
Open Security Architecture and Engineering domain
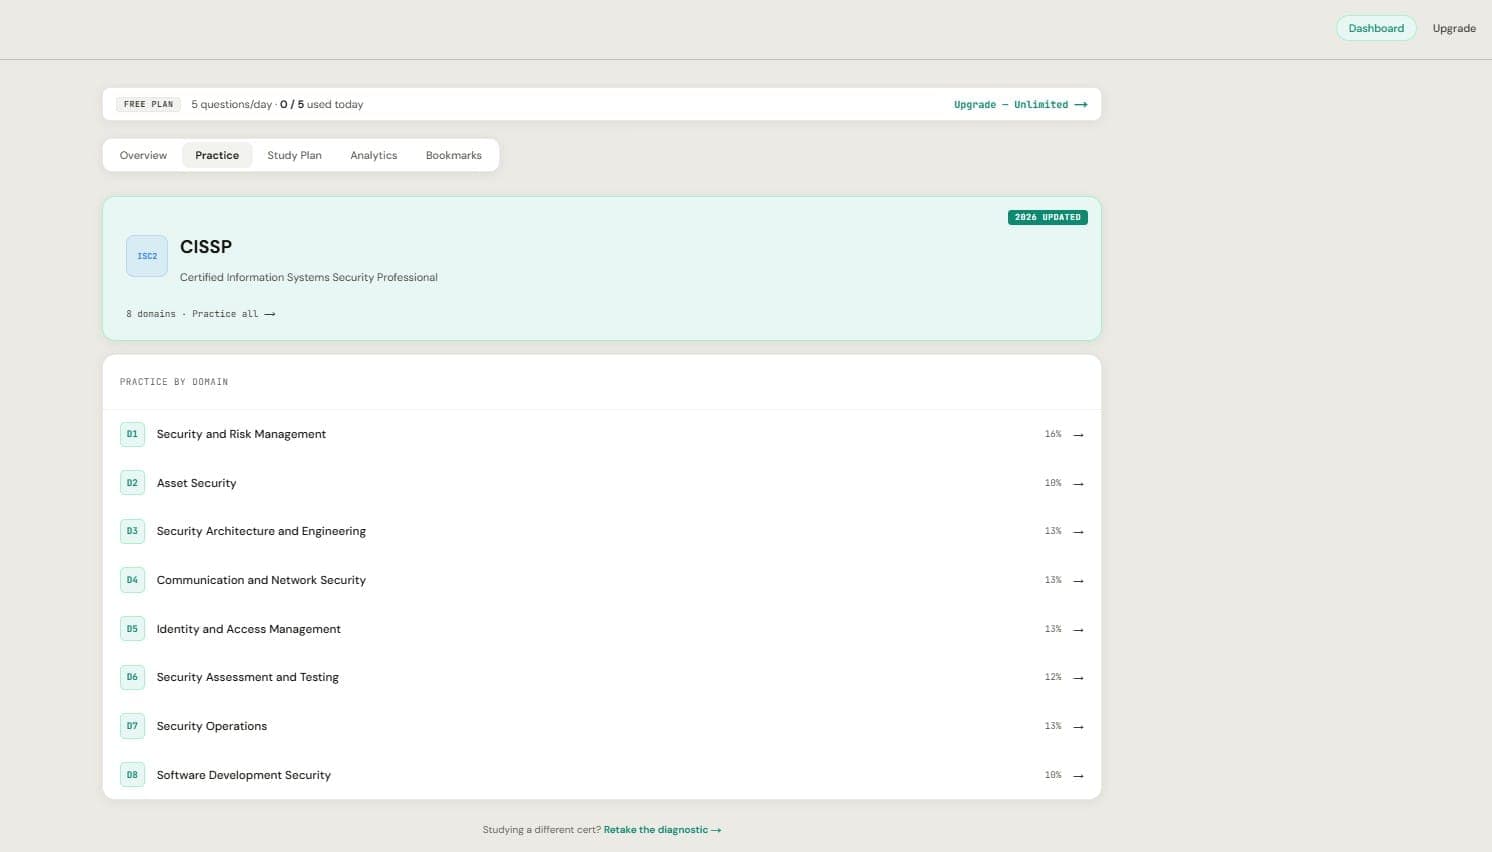[x=602, y=531]
